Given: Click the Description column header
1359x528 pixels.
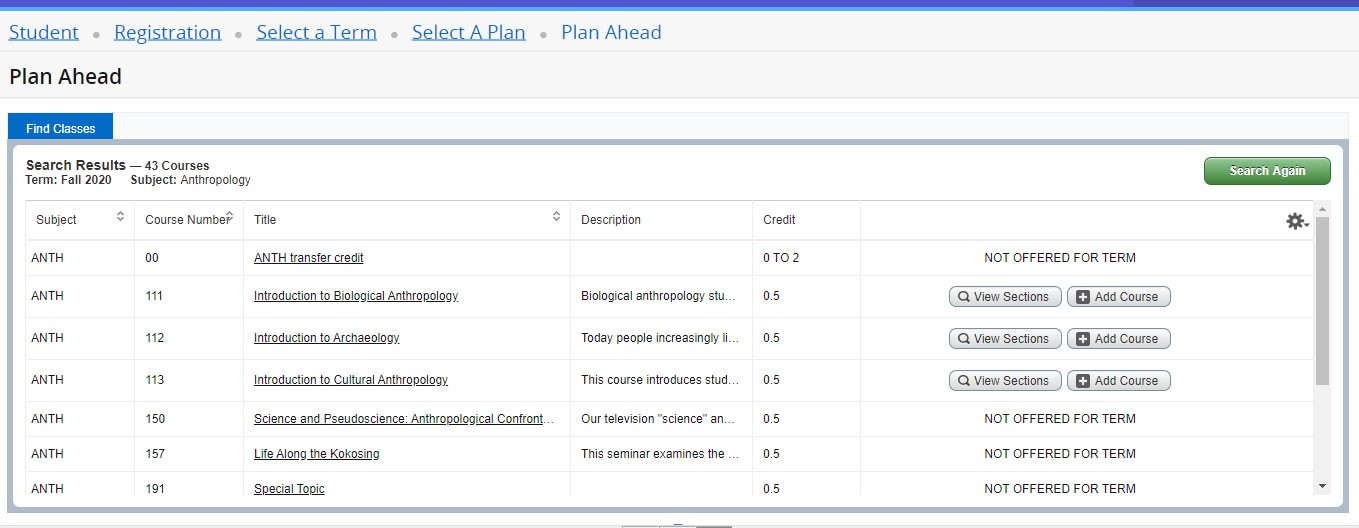Looking at the screenshot, I should [611, 220].
